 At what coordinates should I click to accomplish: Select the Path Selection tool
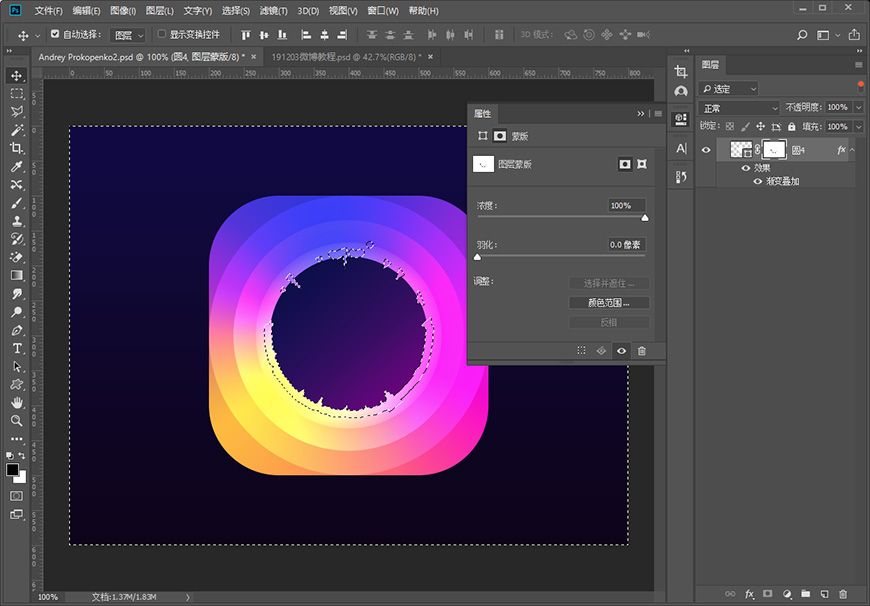(17, 366)
